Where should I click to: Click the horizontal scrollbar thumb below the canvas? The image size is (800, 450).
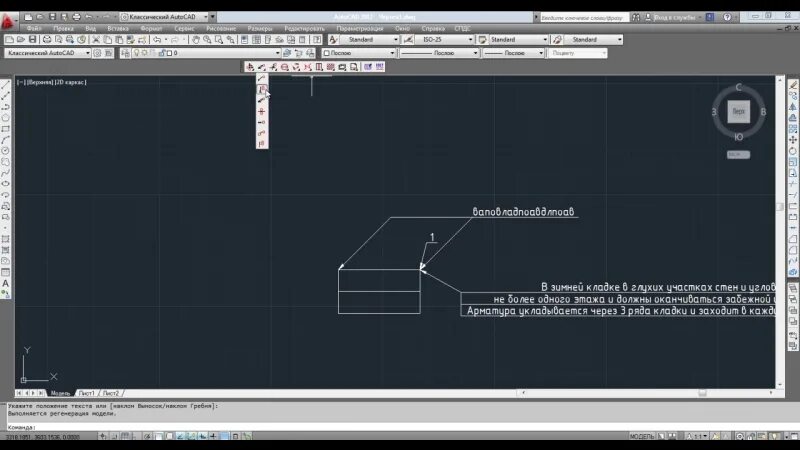click(x=703, y=393)
